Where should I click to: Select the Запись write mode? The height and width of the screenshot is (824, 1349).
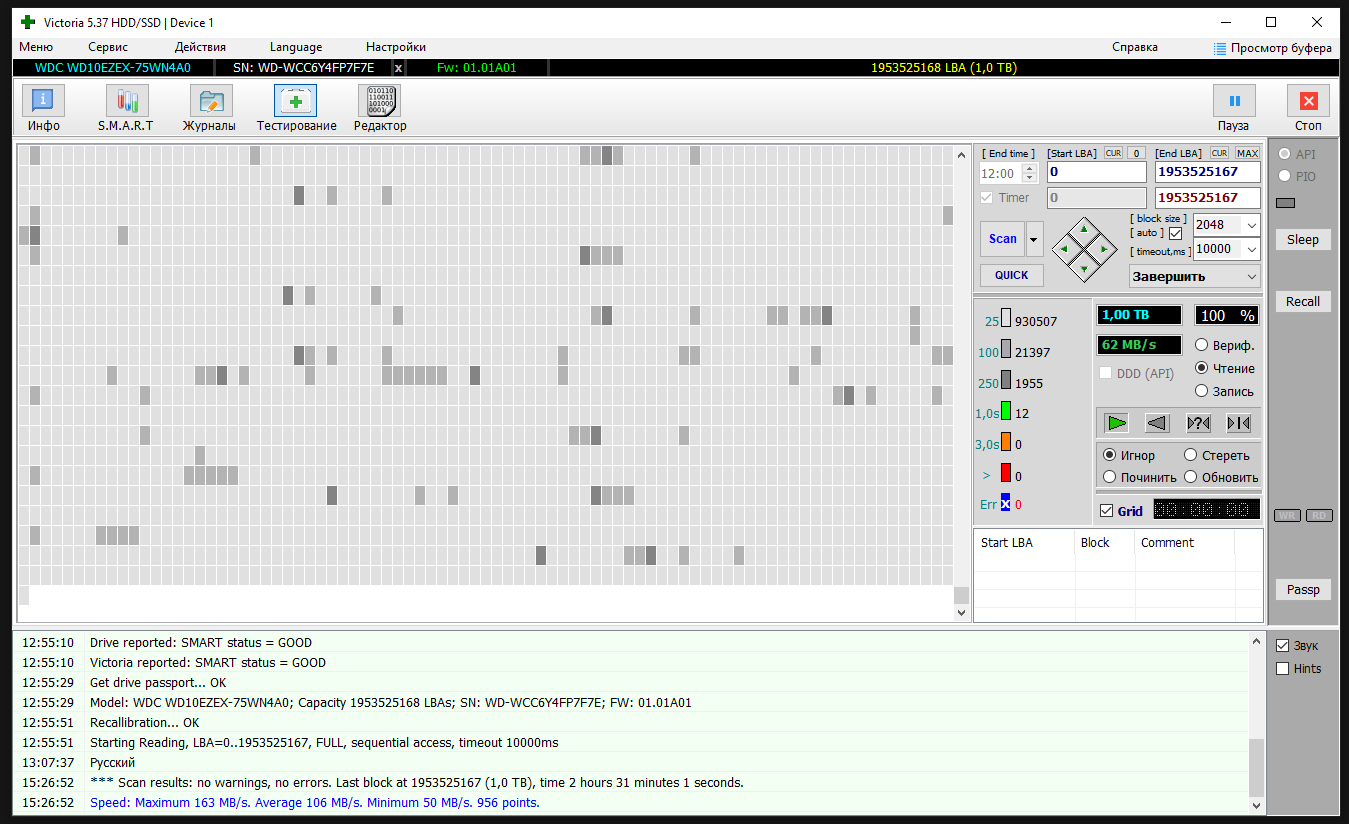[x=1202, y=391]
